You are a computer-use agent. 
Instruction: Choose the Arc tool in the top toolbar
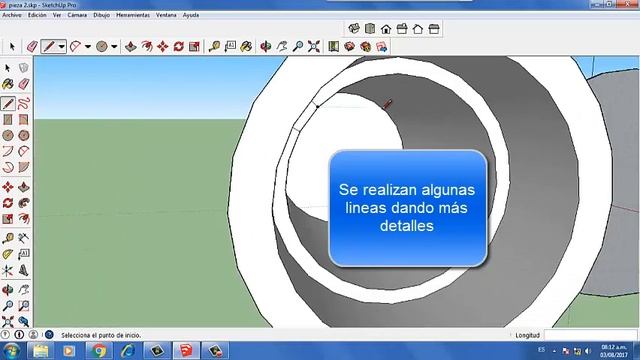coord(75,47)
